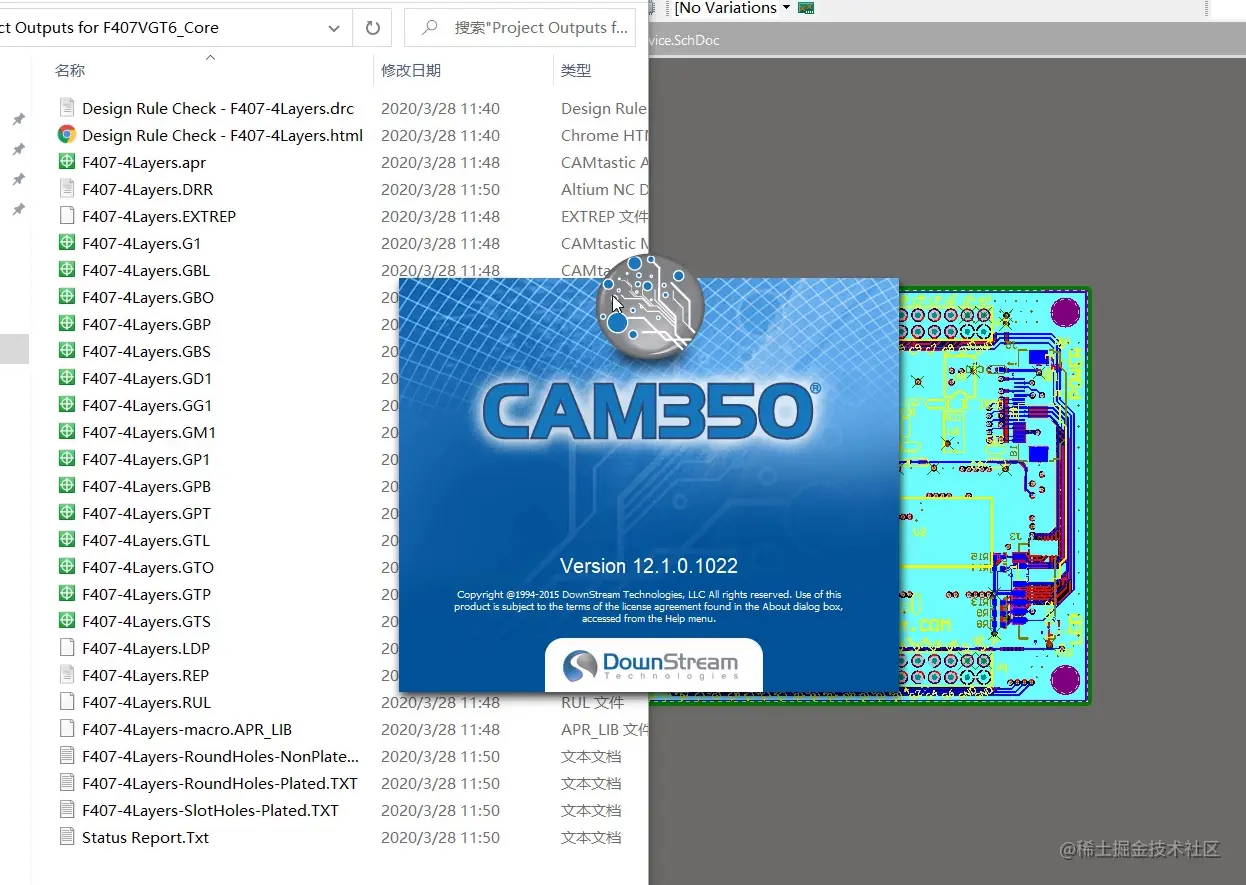Click the CAMtastic icon beside F407-4Layers.GBP
Viewport: 1246px width, 885px height.
[67, 324]
